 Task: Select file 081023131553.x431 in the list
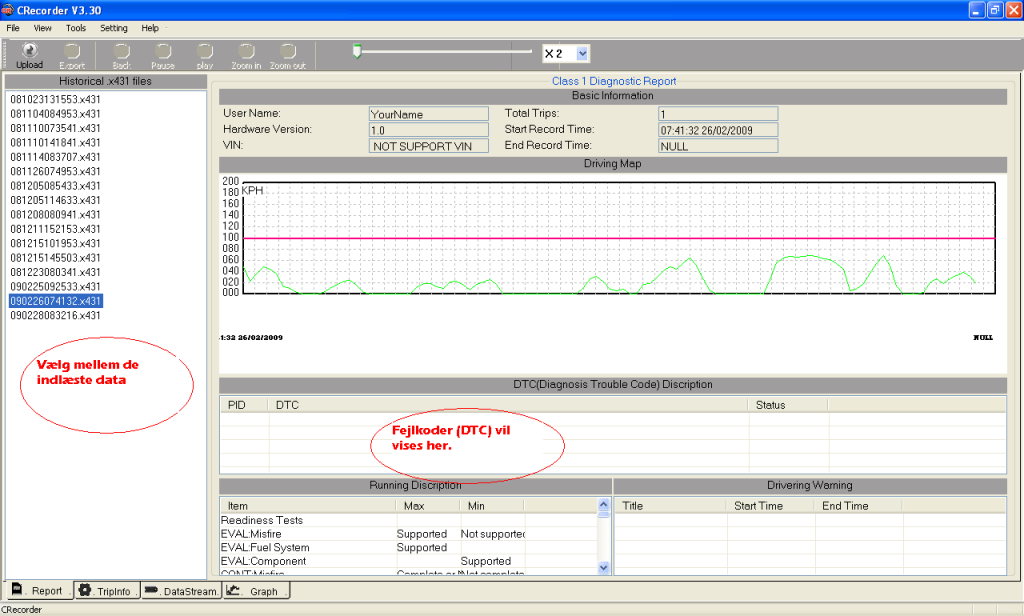(55, 100)
